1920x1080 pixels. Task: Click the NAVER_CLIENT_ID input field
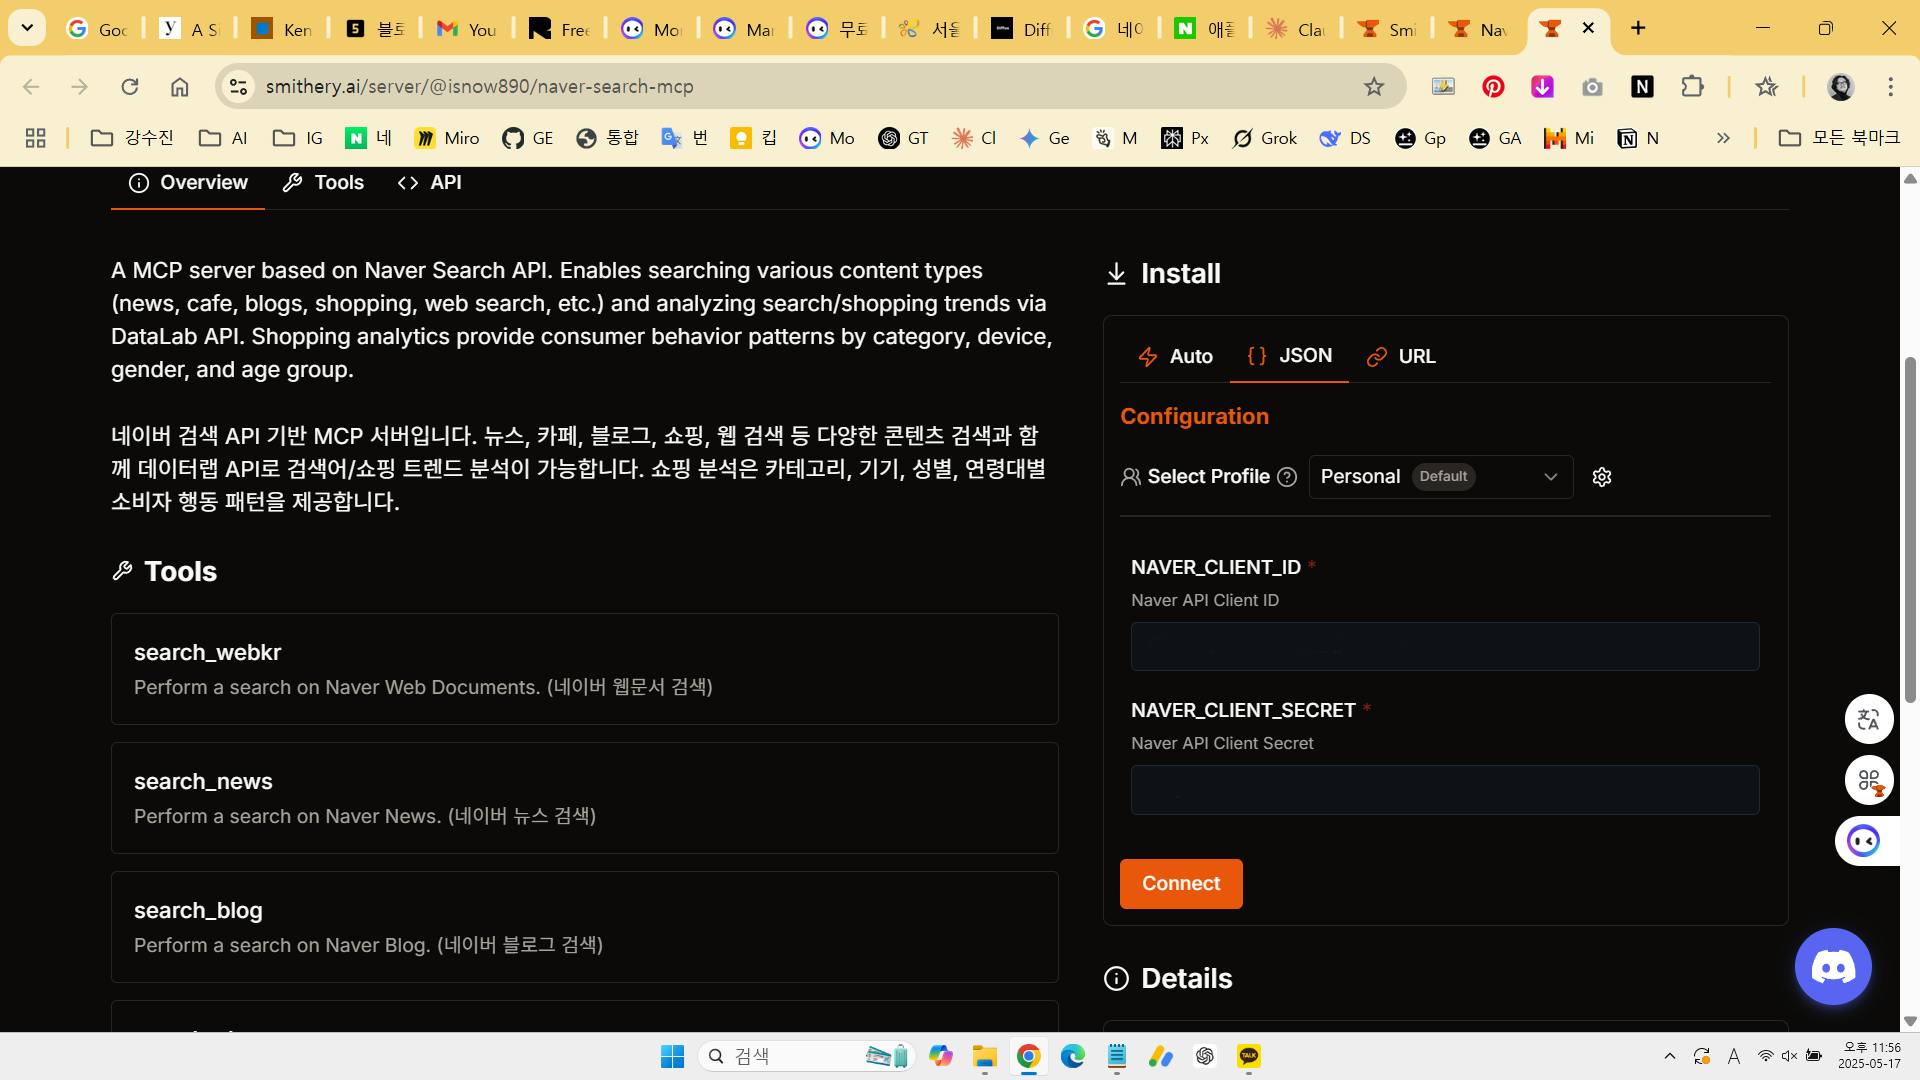1444,647
